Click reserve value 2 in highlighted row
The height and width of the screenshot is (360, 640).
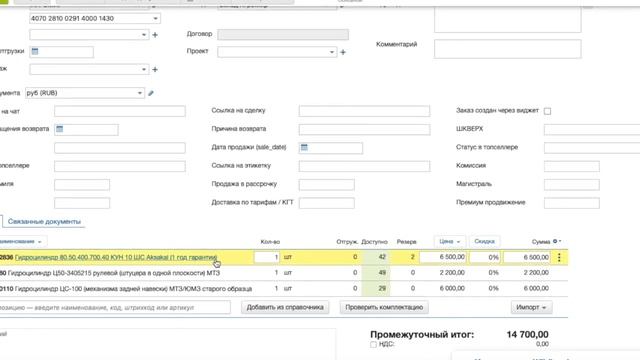coord(412,257)
